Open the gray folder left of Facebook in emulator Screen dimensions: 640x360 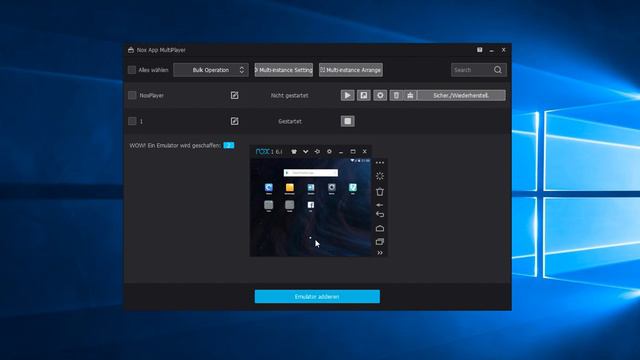[x=289, y=204]
